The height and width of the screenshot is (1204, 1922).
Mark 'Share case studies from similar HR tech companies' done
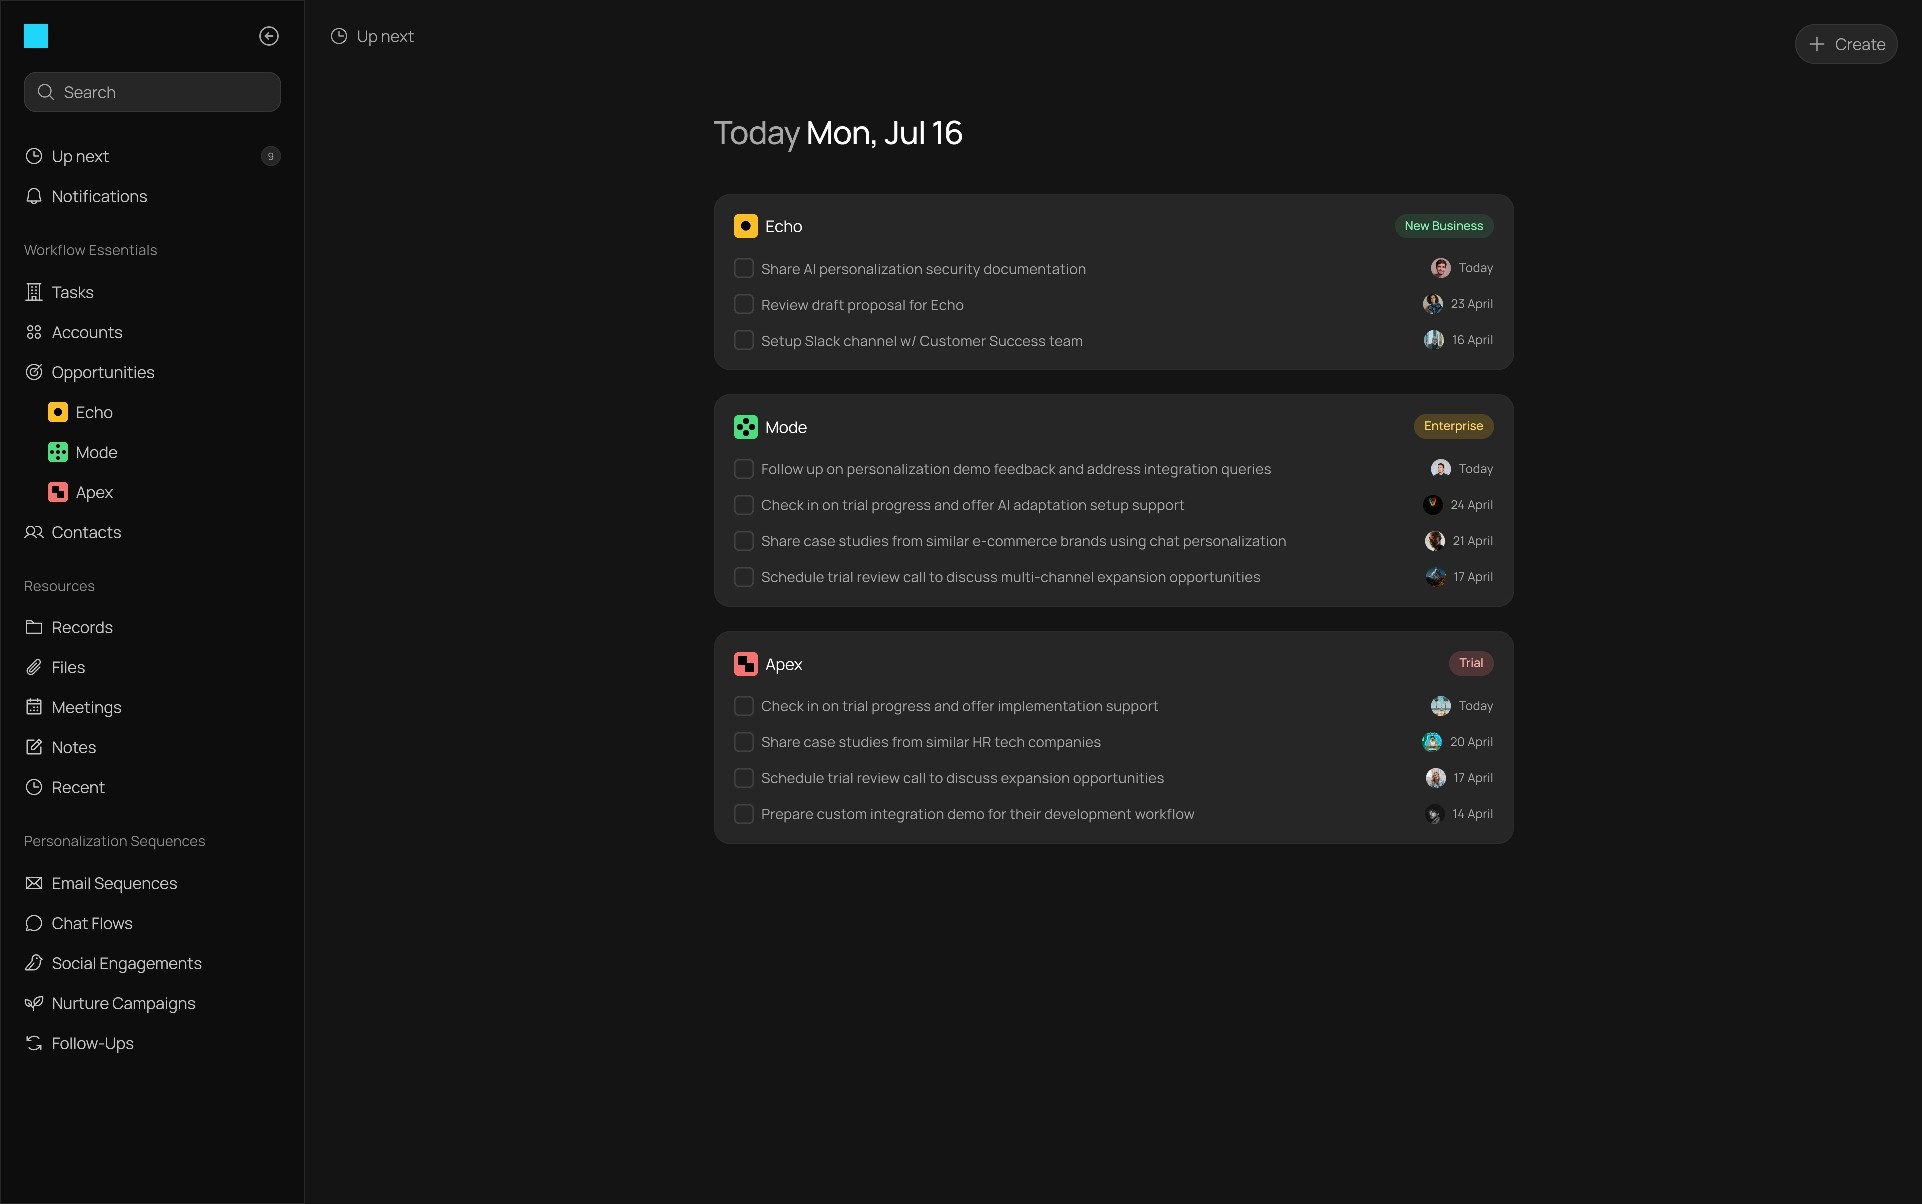744,742
